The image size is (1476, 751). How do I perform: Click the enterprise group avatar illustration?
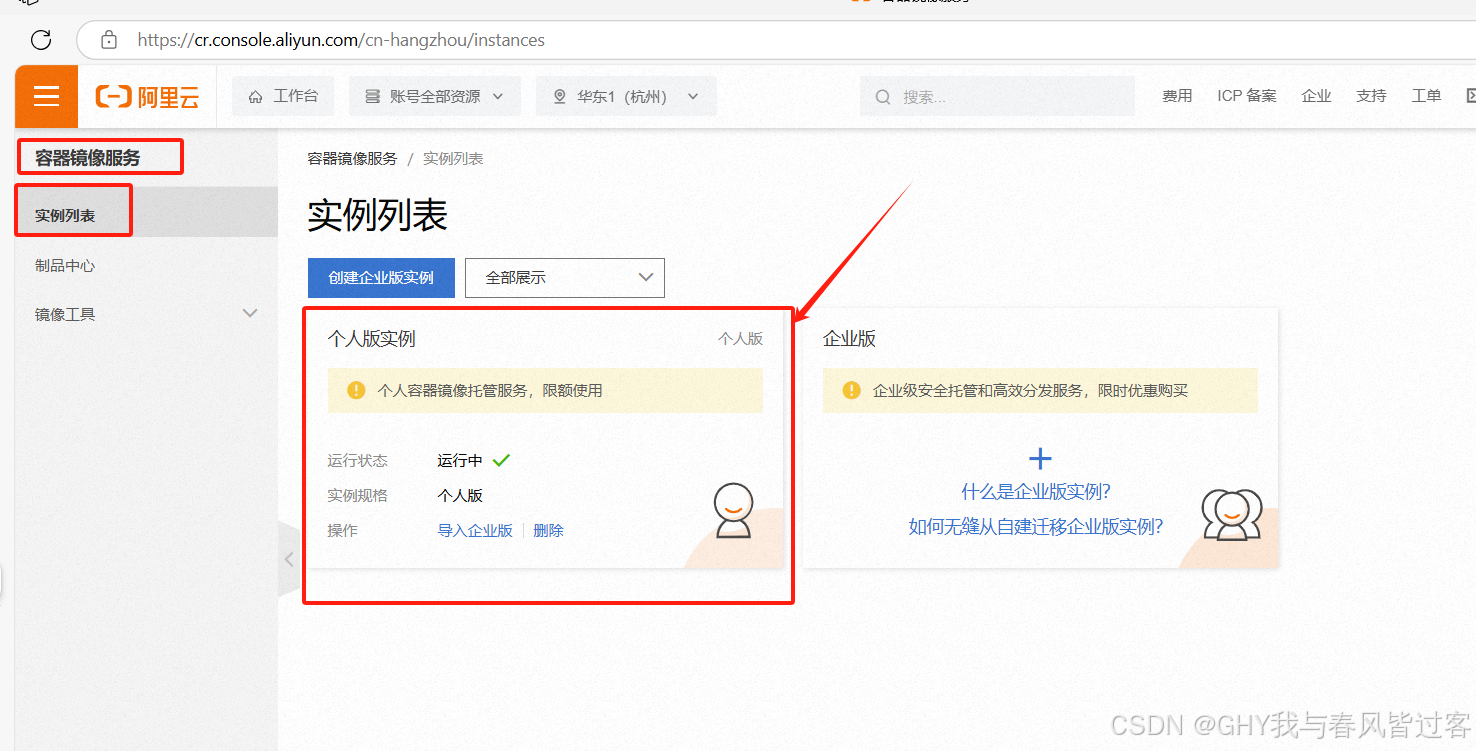click(x=1231, y=514)
